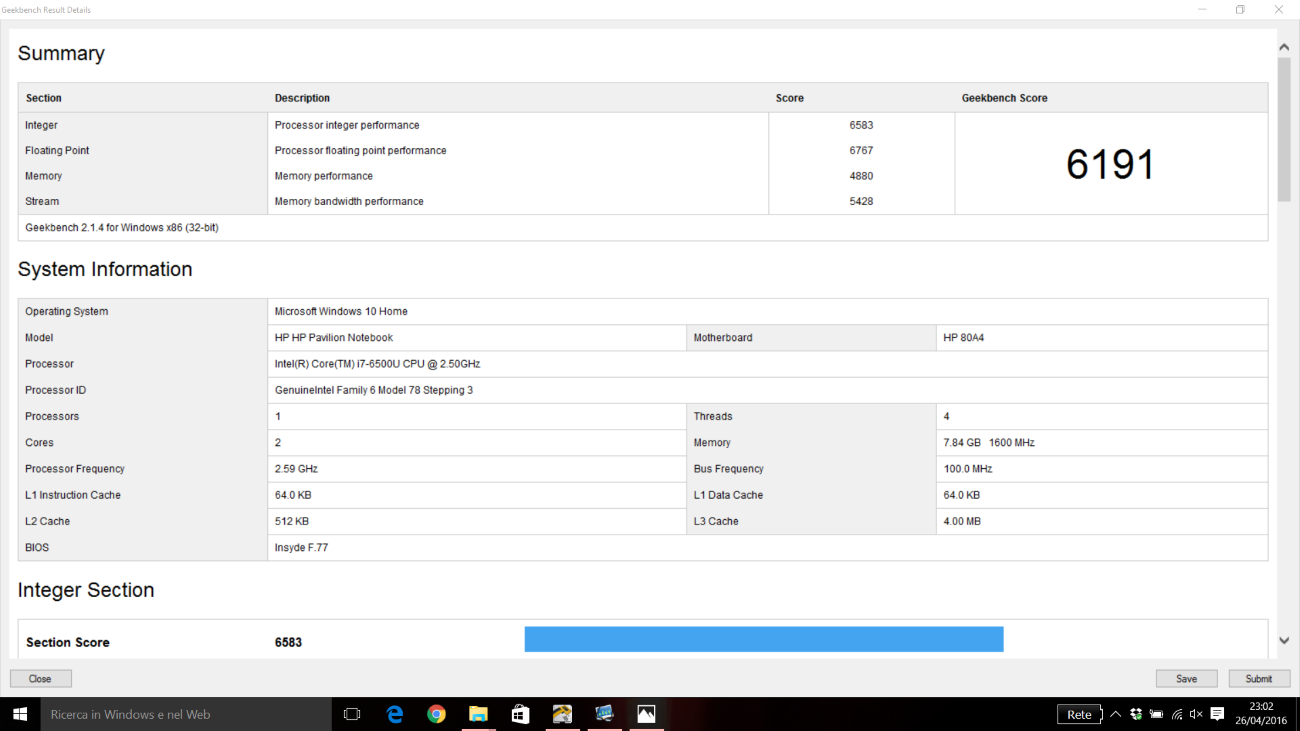
Task: Launch Microsoft Edge from the taskbar
Action: (395, 714)
